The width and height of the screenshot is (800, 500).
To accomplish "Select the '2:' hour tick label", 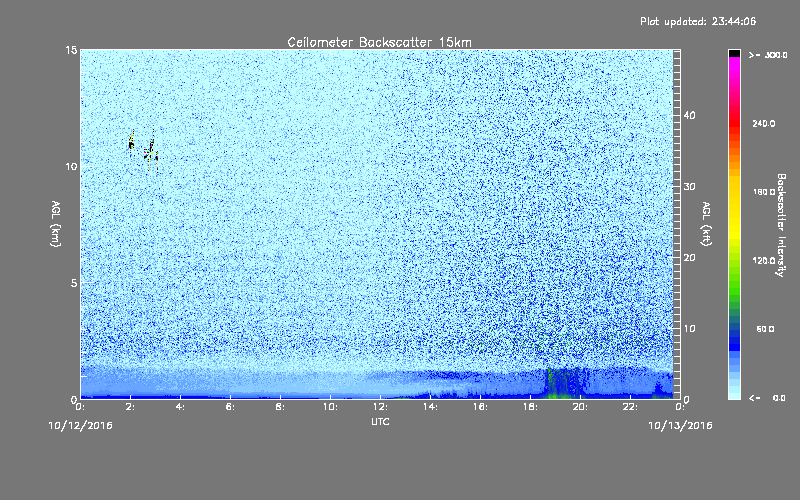I will point(130,407).
